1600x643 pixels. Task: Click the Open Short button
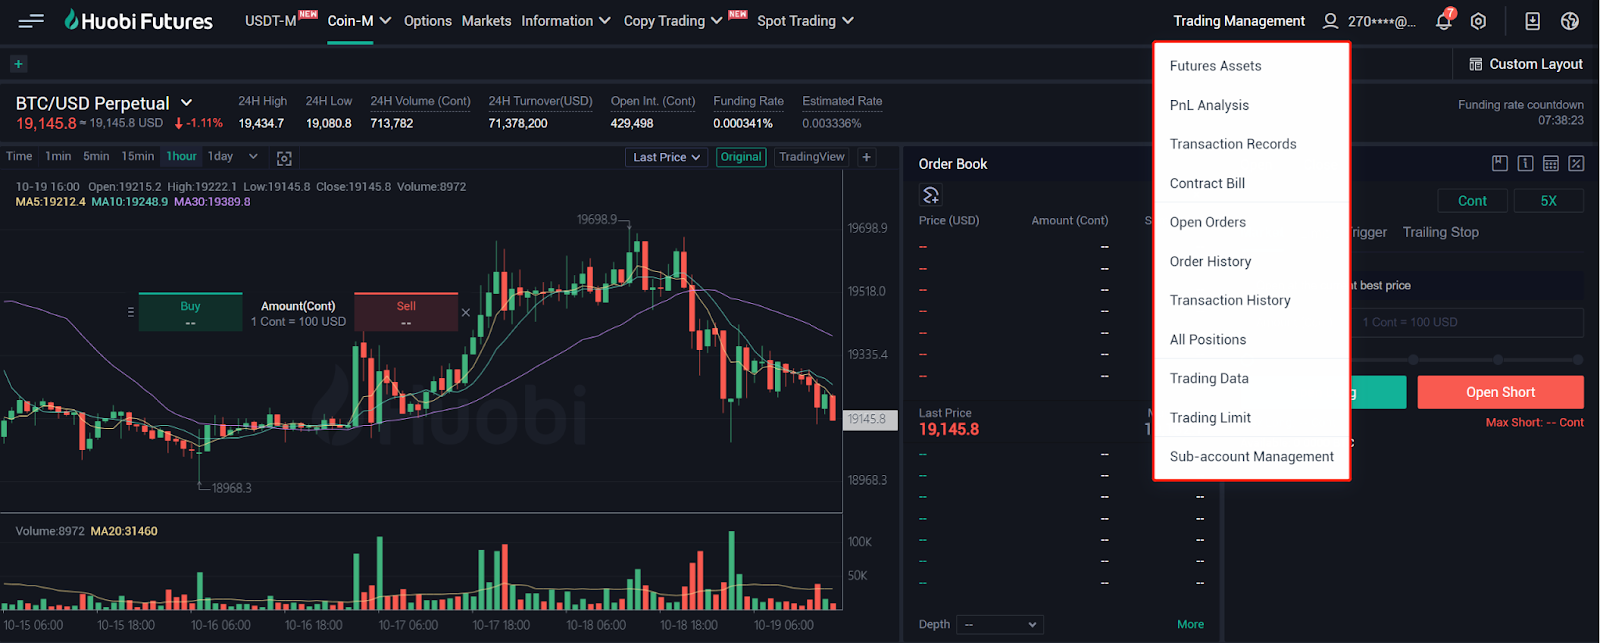[1500, 392]
